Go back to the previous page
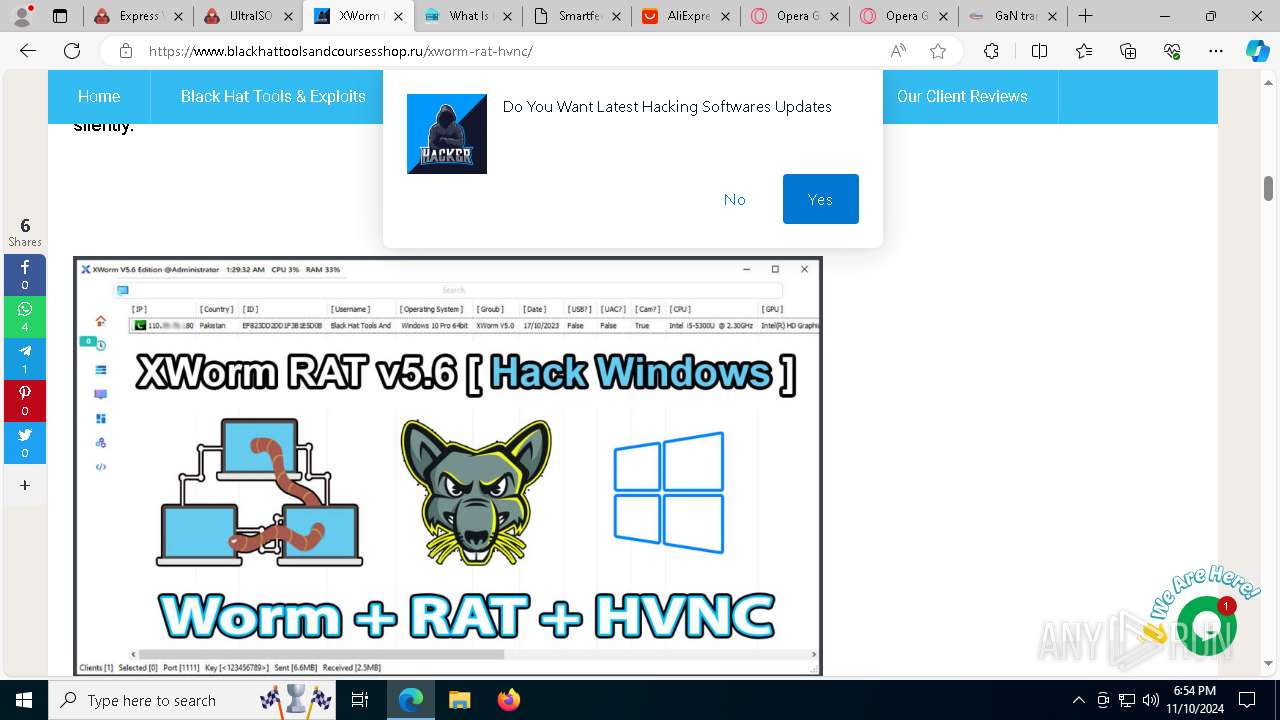The width and height of the screenshot is (1280, 720). (x=28, y=51)
